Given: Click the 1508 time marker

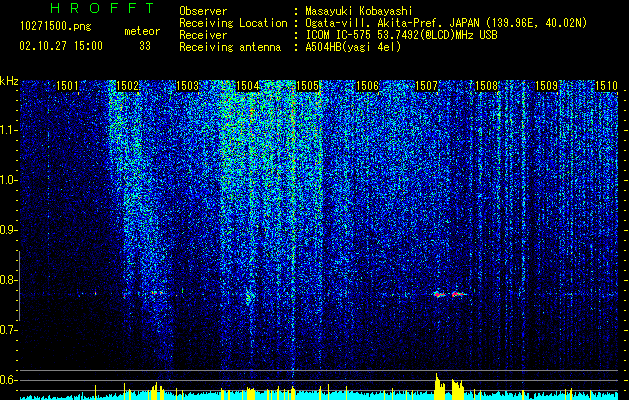Looking at the screenshot, I should point(486,86).
